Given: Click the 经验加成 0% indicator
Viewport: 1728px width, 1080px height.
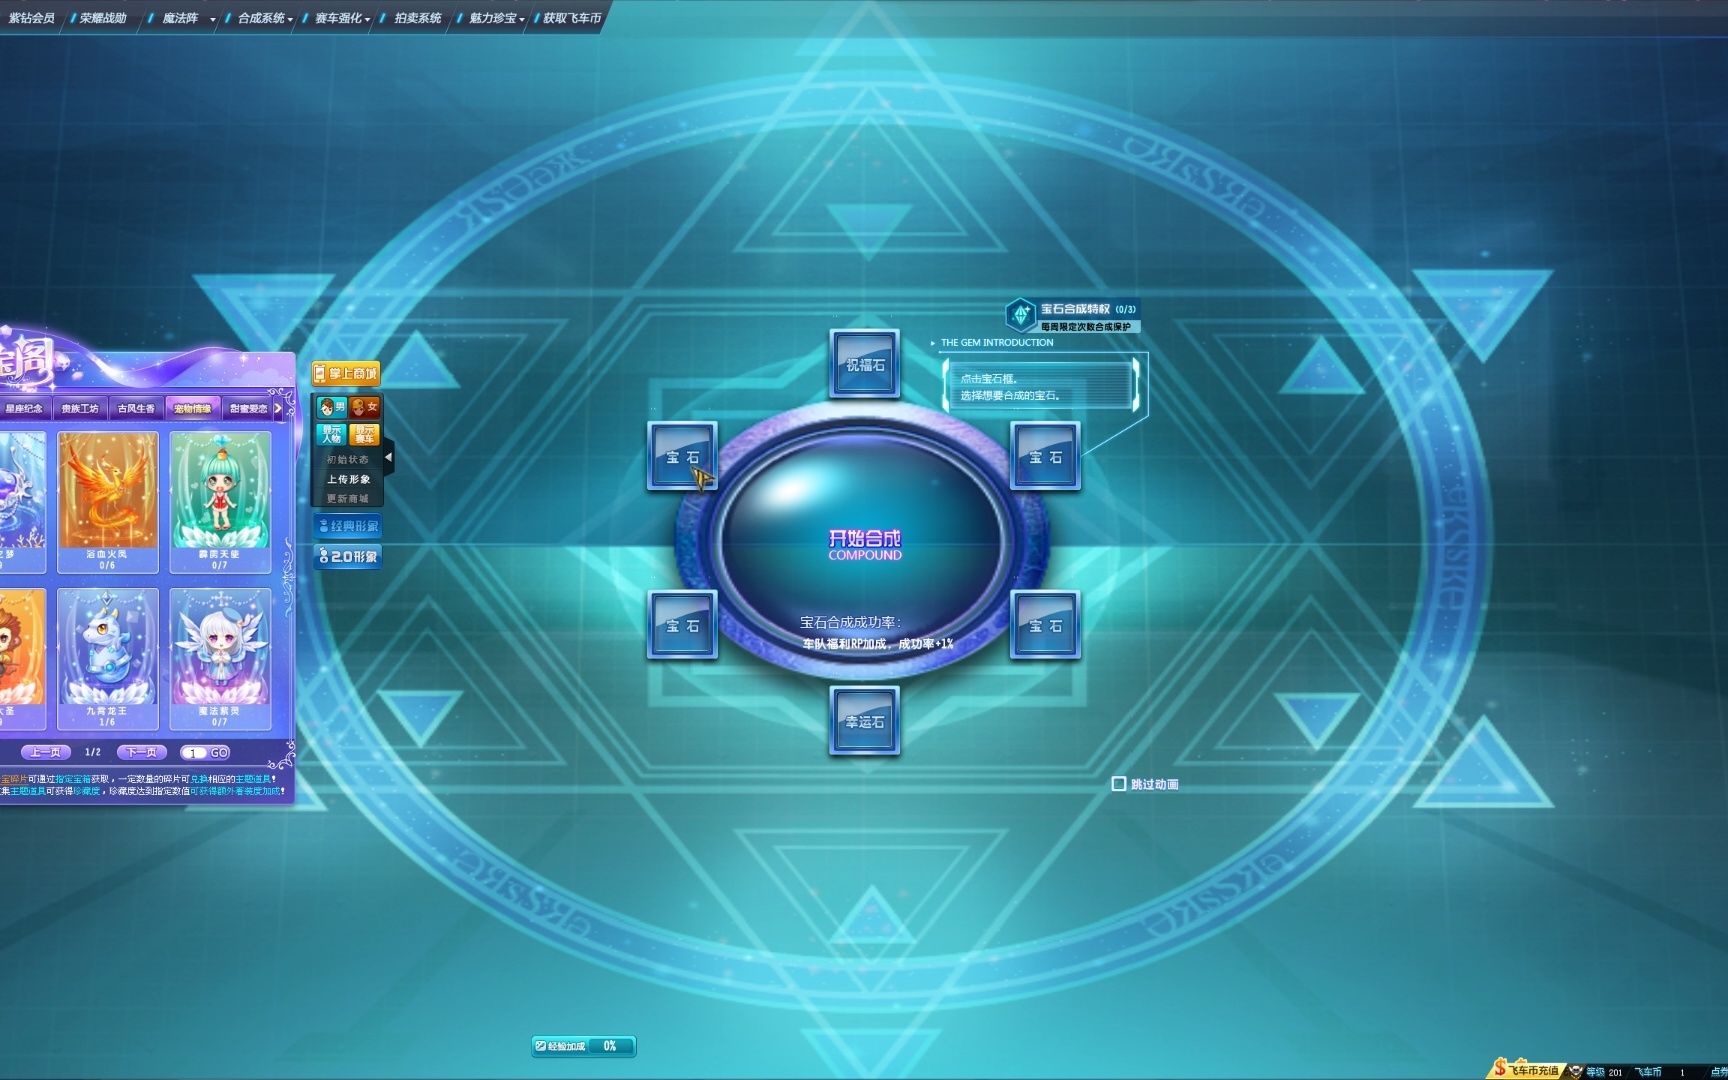Looking at the screenshot, I should click(x=583, y=1046).
